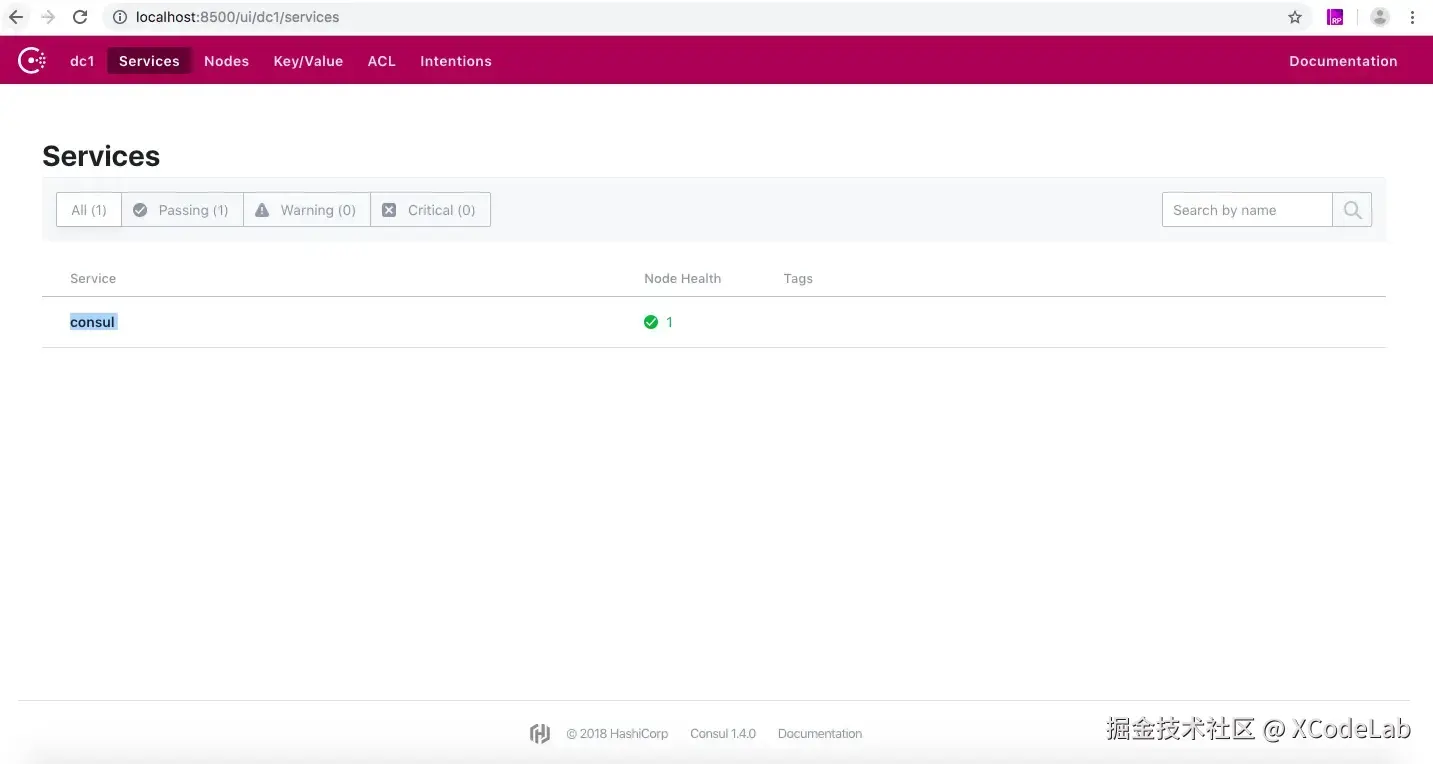This screenshot has width=1433, height=764.
Task: Click the browser address bar URL
Action: pyautogui.click(x=237, y=17)
